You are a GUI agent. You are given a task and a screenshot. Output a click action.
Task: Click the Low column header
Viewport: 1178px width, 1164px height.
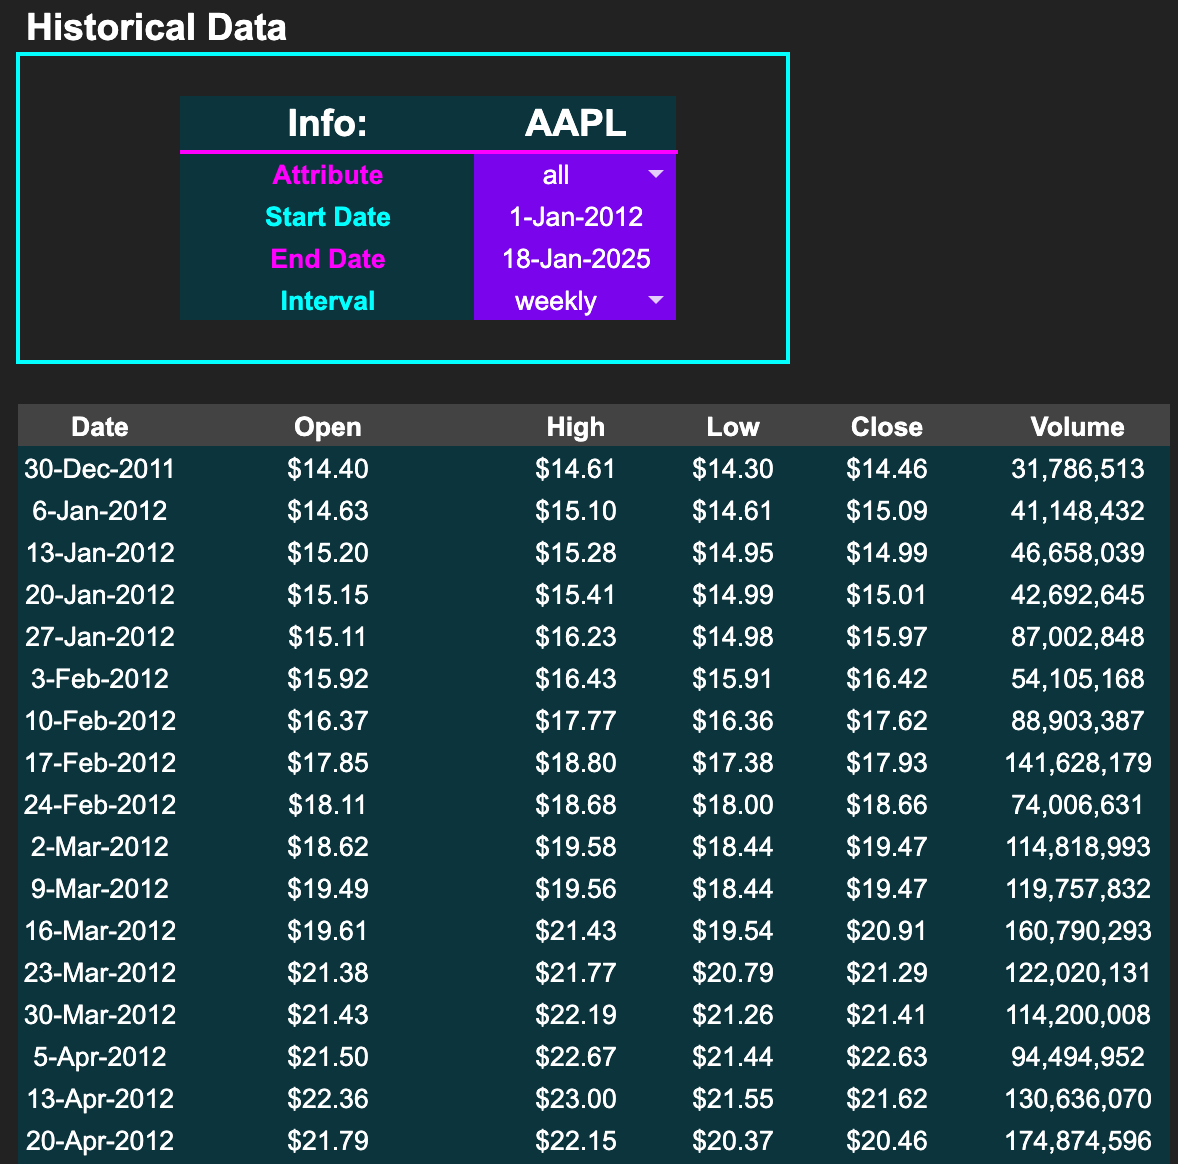[733, 426]
